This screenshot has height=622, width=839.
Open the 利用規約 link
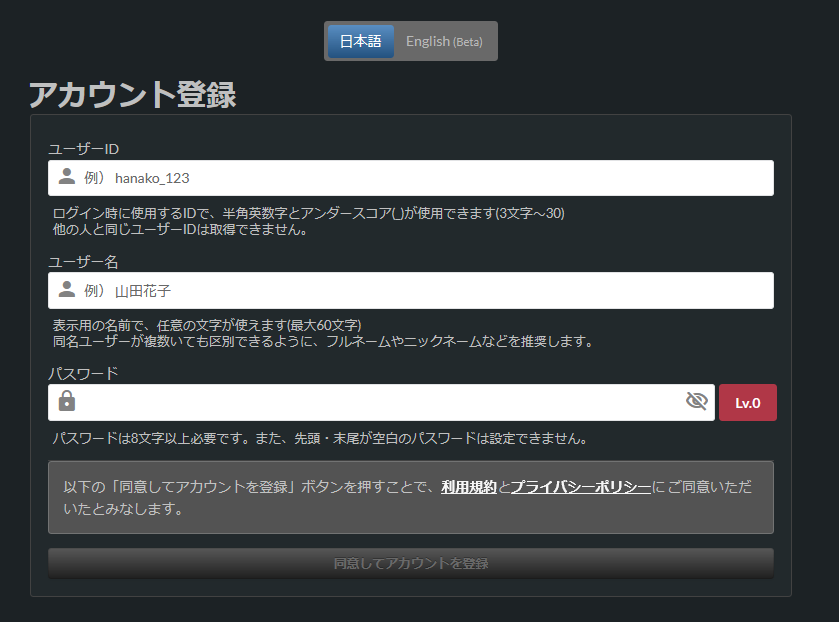coord(469,487)
